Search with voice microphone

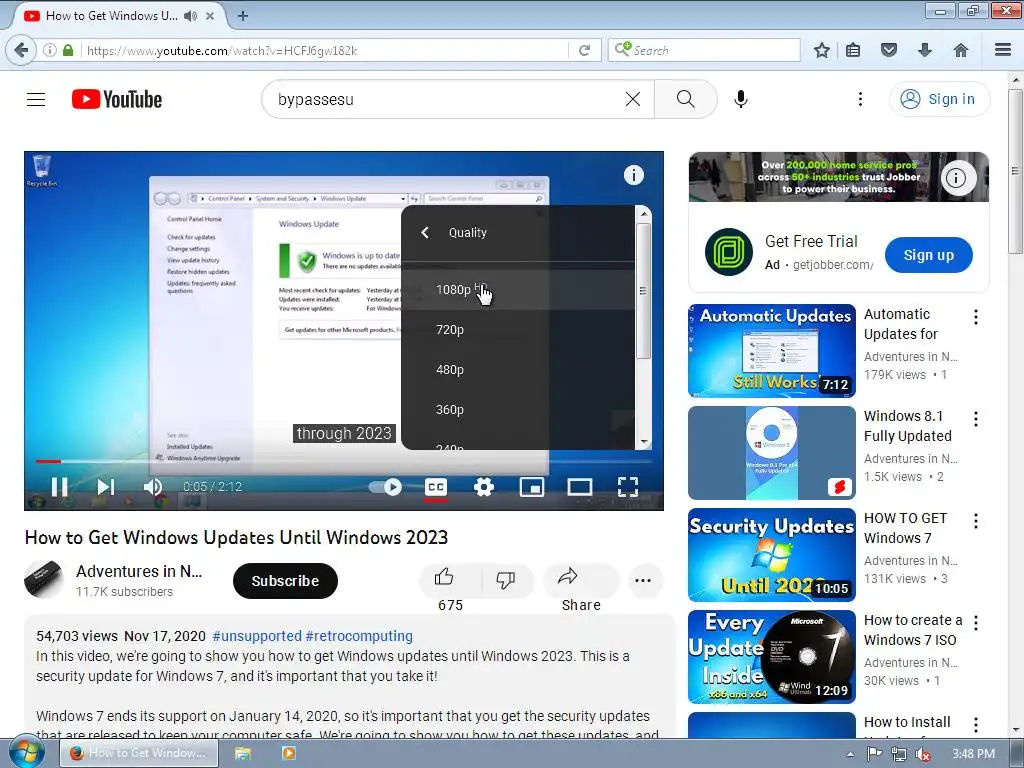(x=741, y=99)
